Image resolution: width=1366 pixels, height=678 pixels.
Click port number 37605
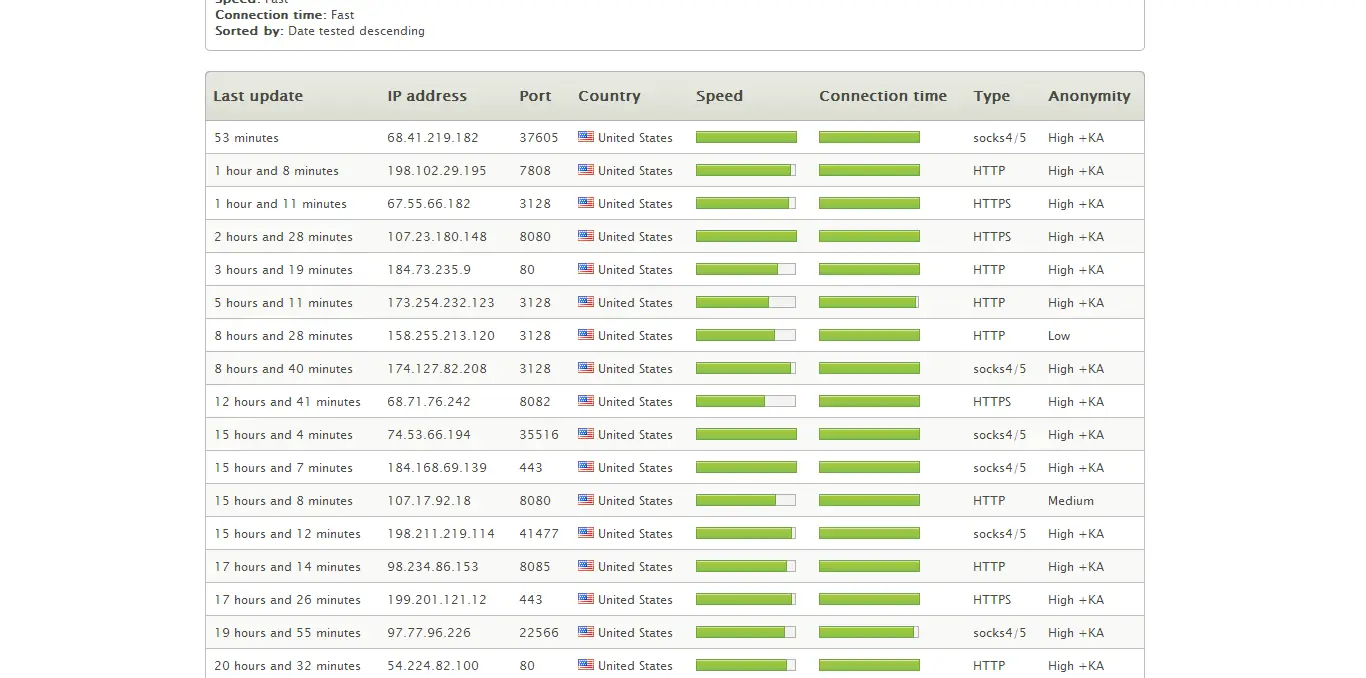pyautogui.click(x=539, y=138)
